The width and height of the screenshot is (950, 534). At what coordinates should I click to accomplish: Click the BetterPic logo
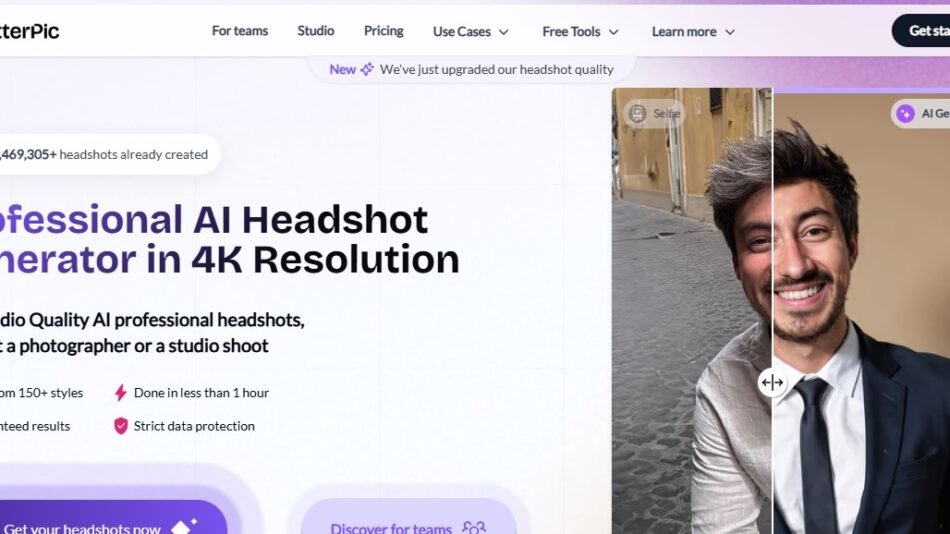click(x=28, y=31)
